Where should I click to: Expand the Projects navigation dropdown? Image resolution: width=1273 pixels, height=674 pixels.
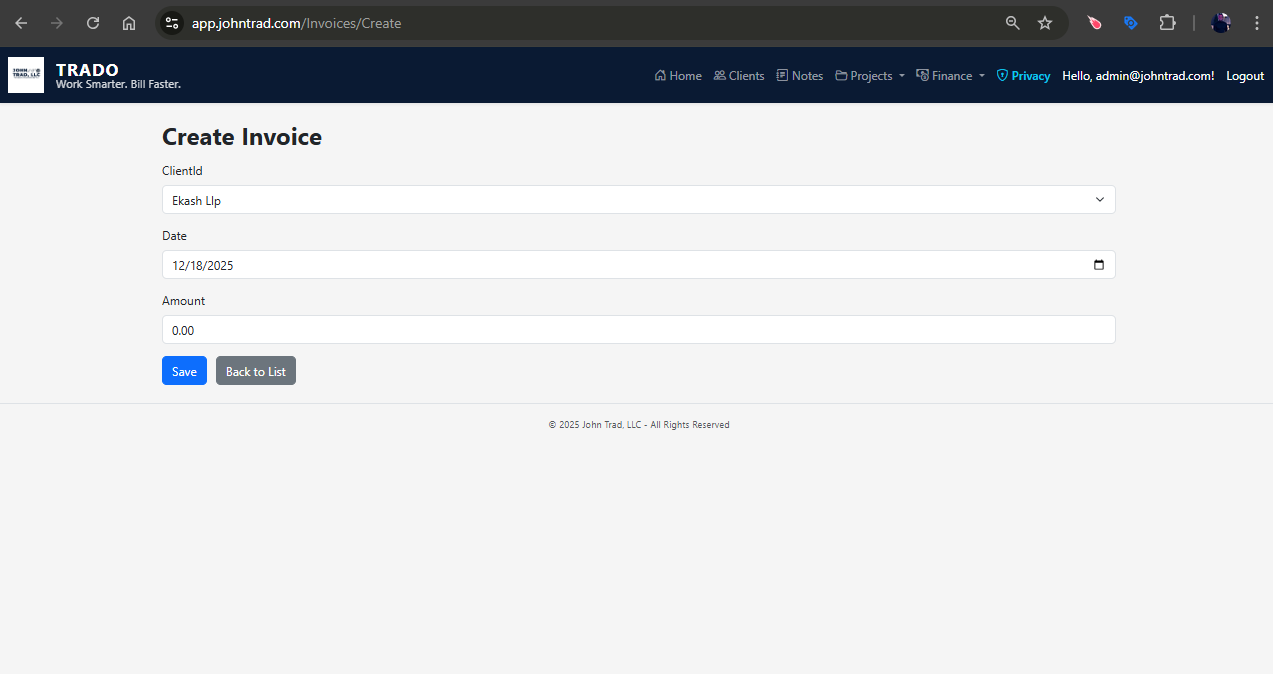point(869,75)
